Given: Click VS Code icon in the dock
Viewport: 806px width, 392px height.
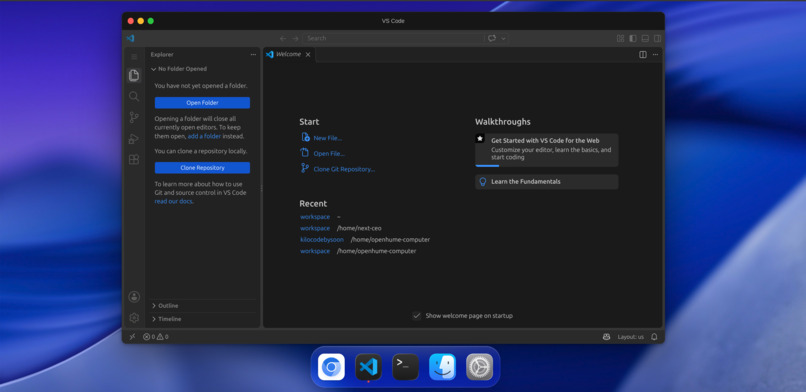Looking at the screenshot, I should 369,367.
